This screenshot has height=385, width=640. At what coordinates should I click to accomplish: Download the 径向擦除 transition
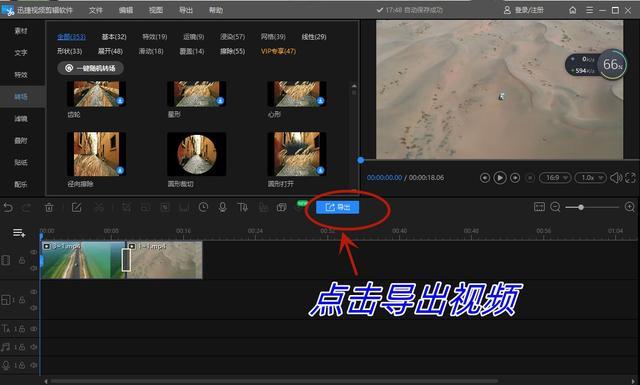[120, 170]
